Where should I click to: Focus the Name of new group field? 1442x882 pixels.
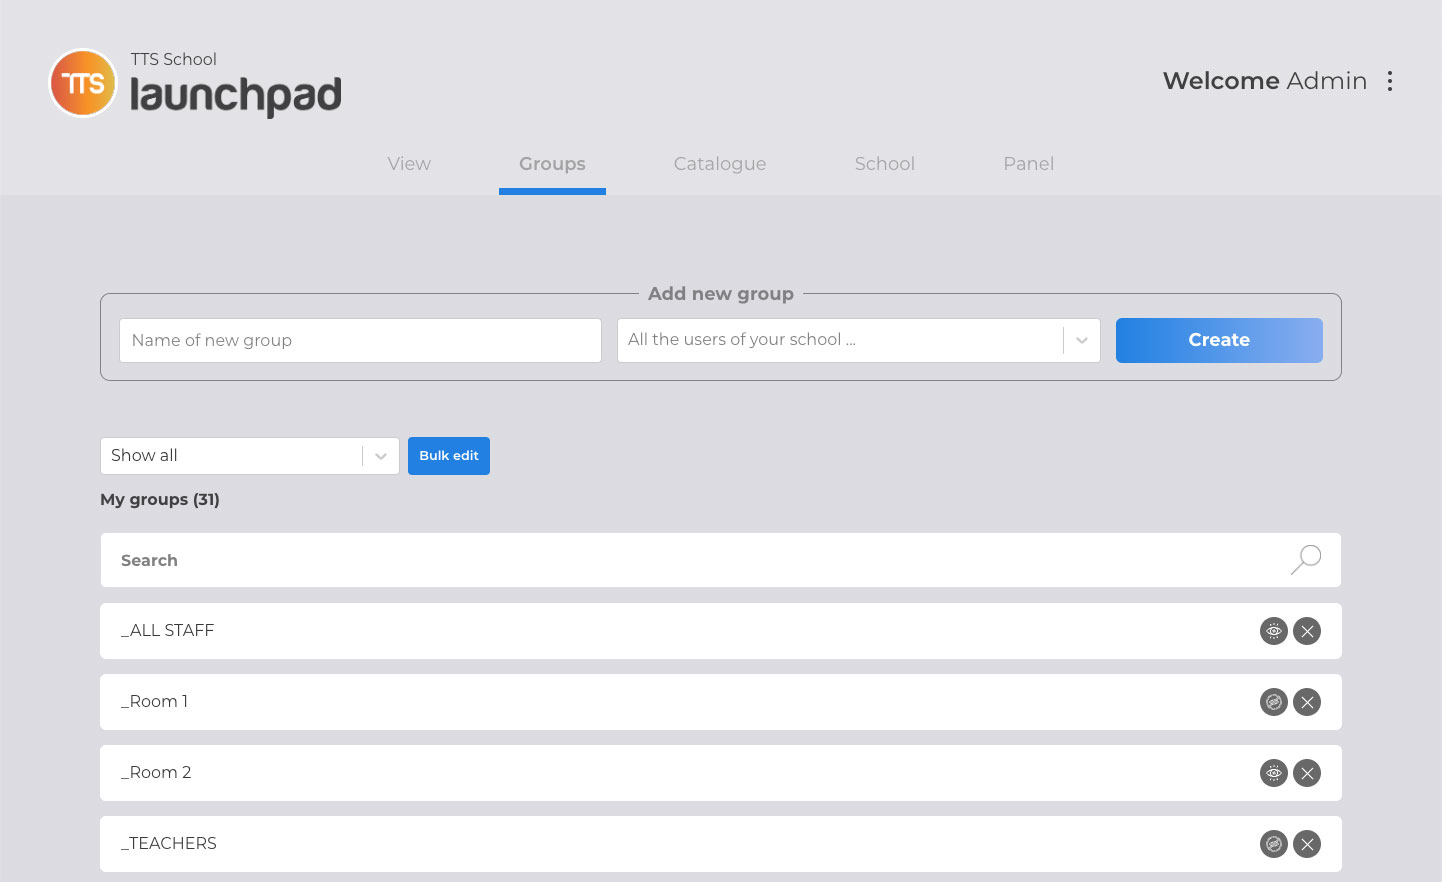pos(360,340)
